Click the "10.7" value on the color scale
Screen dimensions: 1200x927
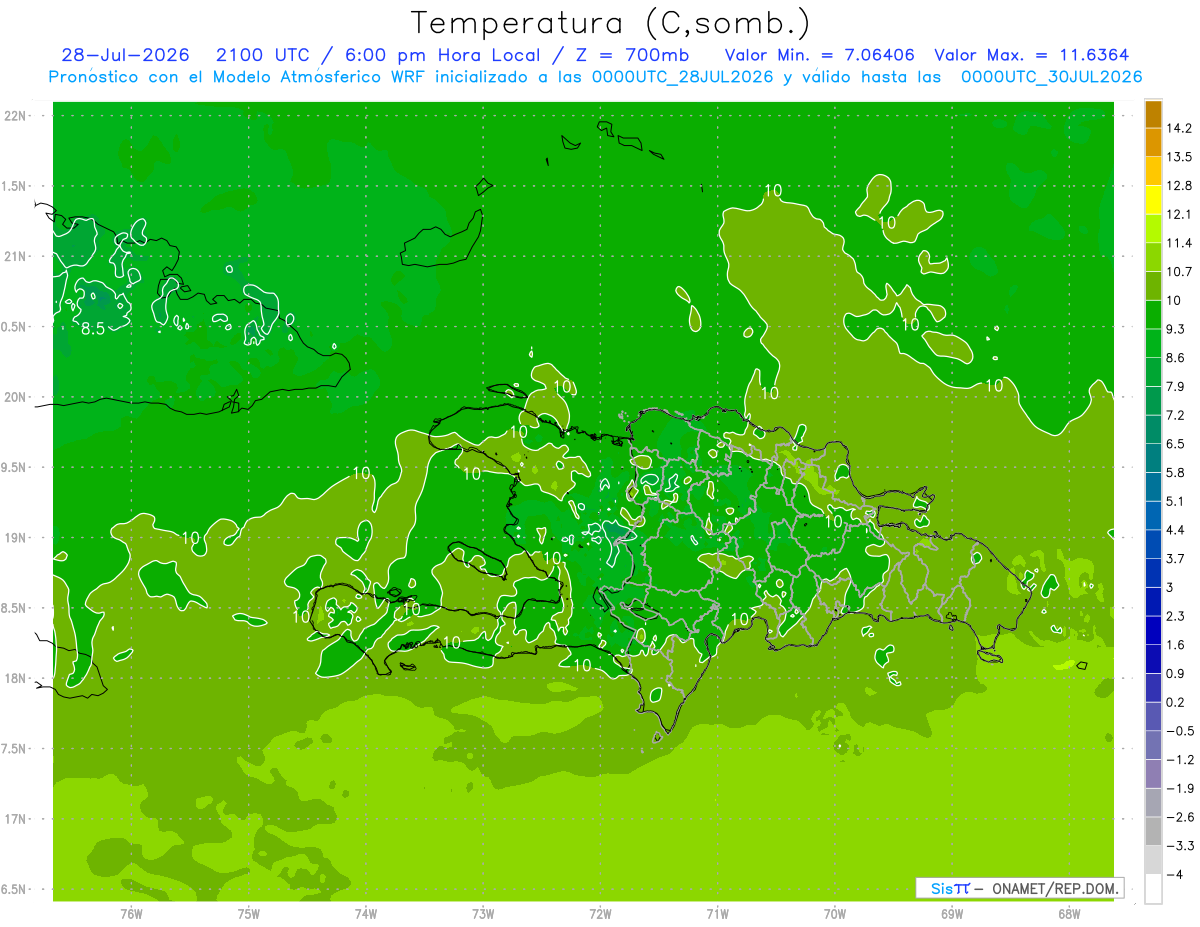pos(1181,272)
